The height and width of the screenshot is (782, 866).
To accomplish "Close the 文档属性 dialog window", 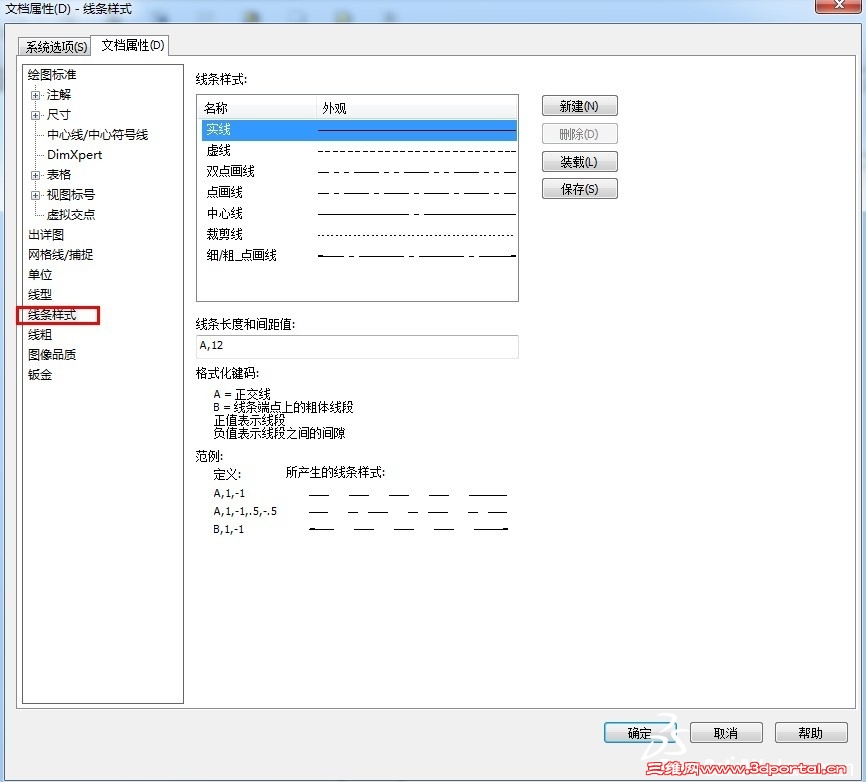I will coord(839,5).
